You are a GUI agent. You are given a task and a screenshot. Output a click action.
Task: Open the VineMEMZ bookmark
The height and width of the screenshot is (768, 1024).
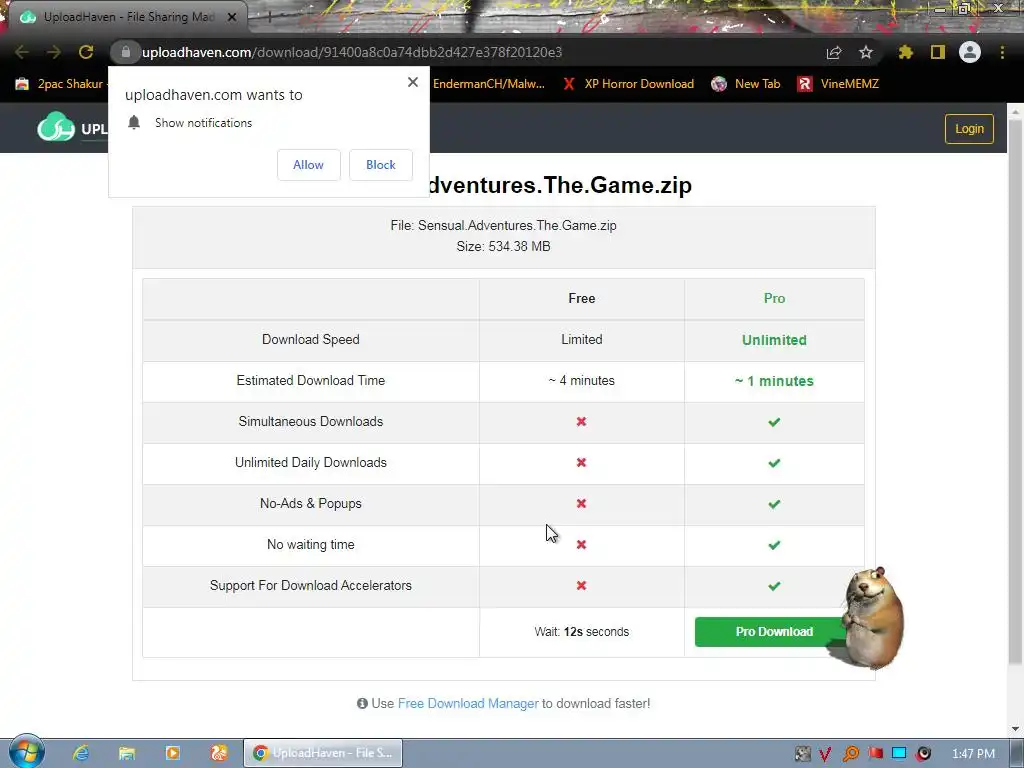pos(839,84)
